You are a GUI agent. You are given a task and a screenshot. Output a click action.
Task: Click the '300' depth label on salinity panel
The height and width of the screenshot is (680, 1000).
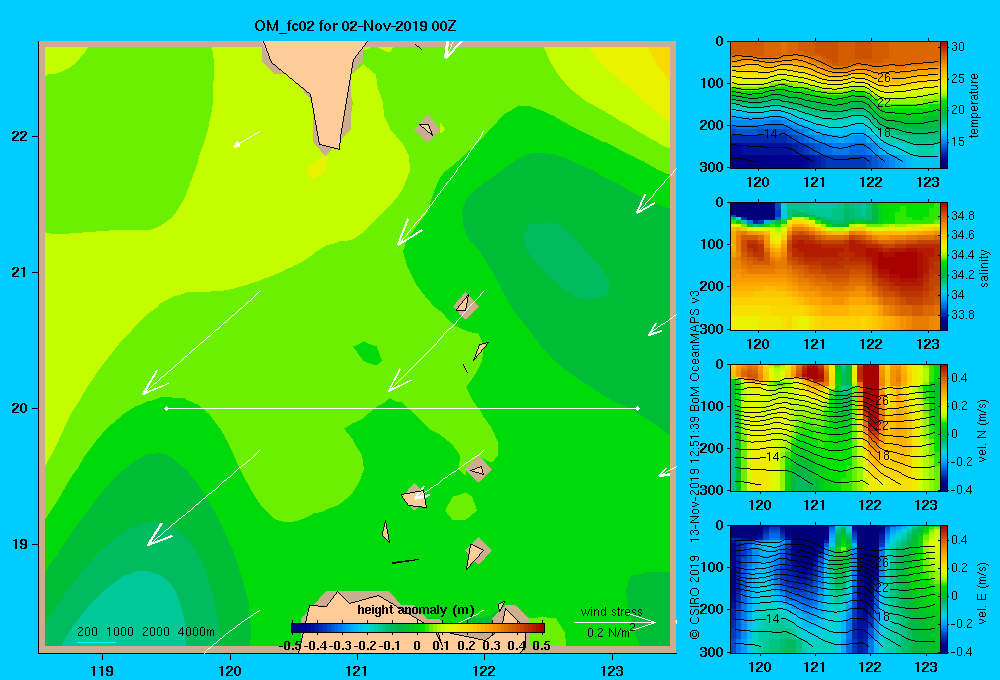point(712,329)
